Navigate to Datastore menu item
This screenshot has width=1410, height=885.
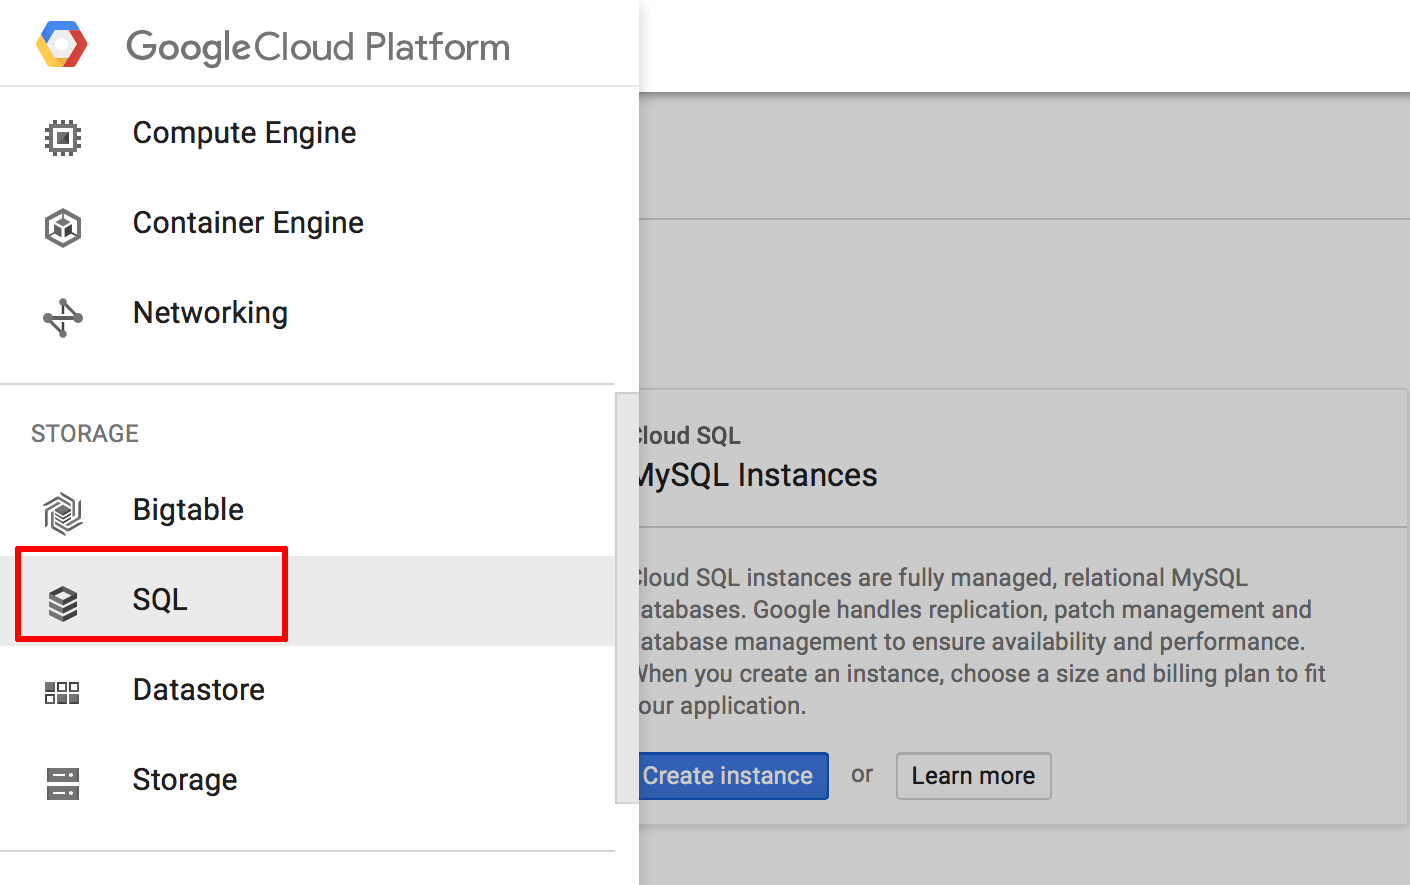click(x=198, y=690)
